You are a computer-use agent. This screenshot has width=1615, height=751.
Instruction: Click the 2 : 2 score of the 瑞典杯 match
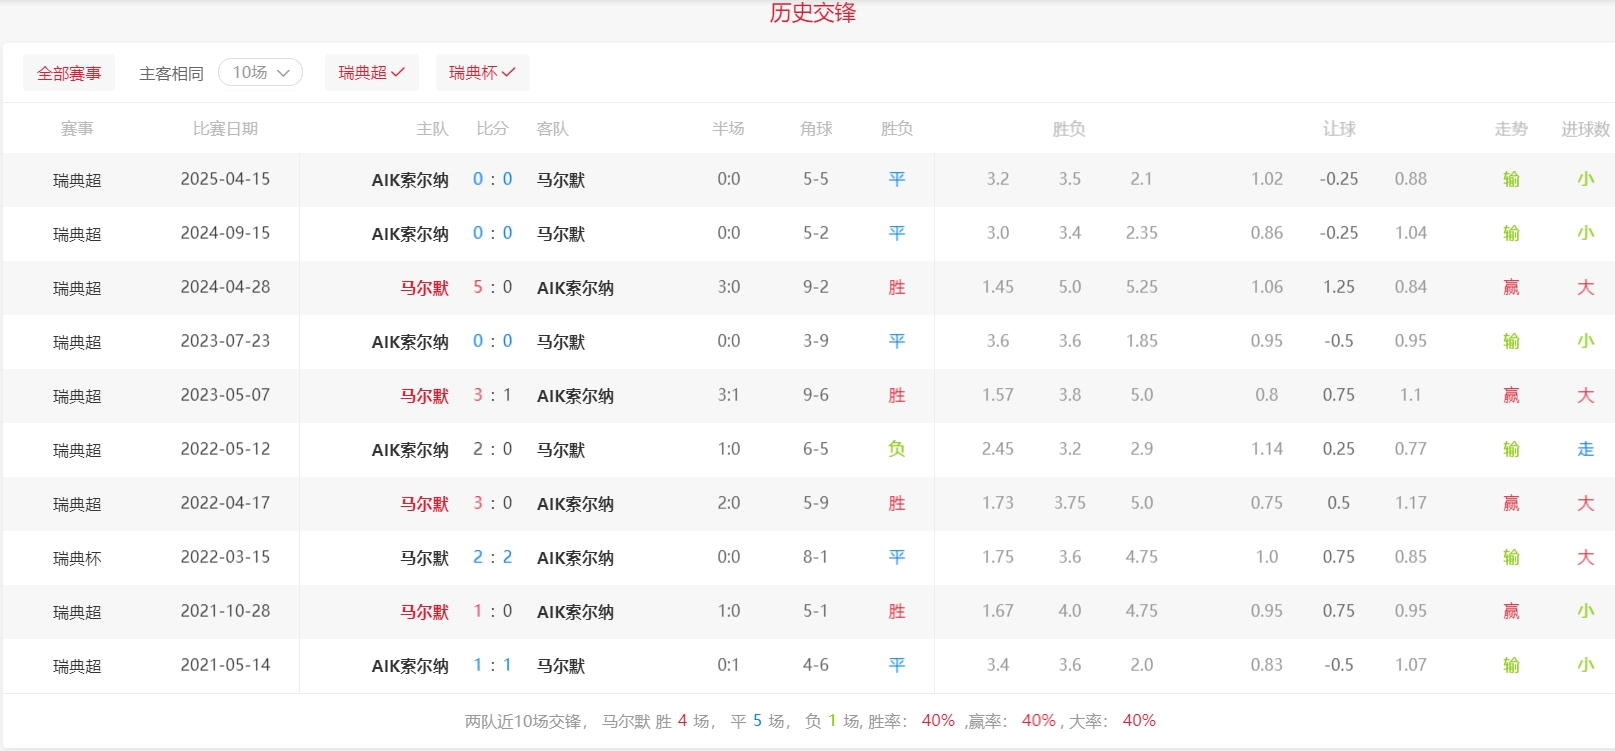[x=492, y=557]
